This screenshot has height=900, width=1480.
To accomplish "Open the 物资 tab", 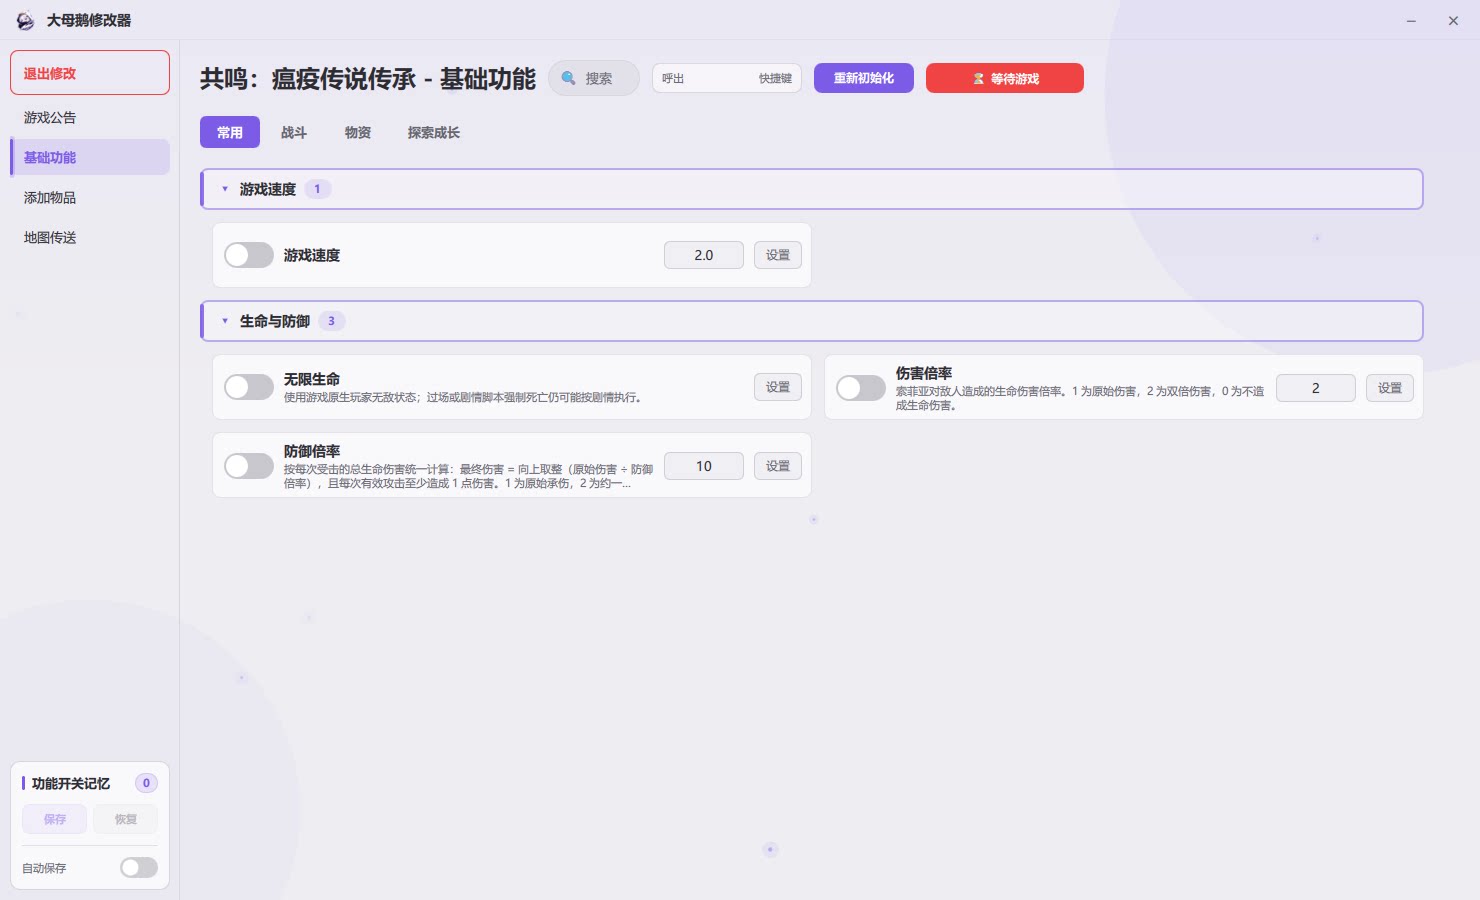I will coord(358,132).
